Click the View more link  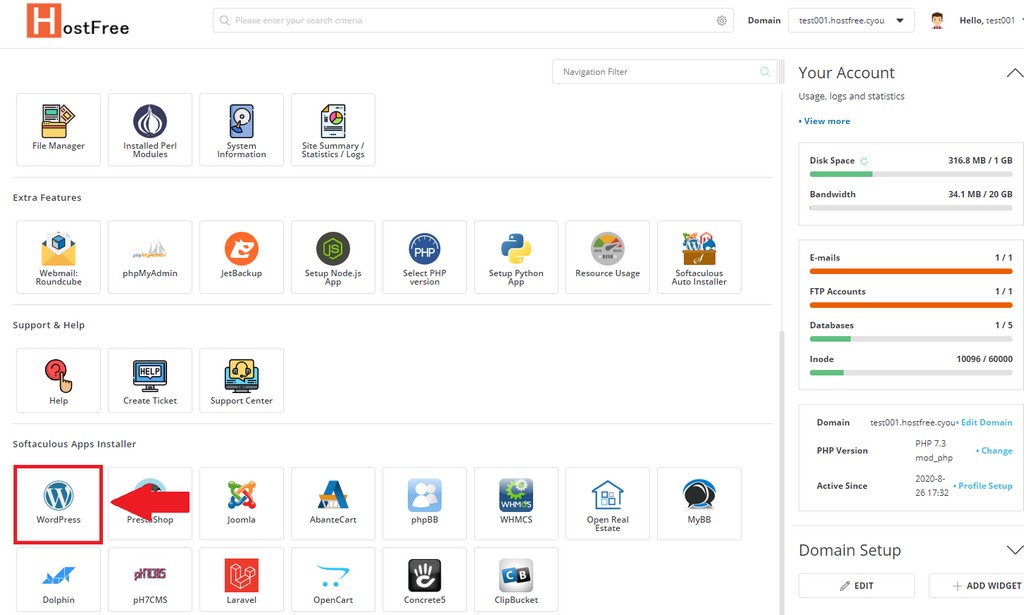coord(825,121)
